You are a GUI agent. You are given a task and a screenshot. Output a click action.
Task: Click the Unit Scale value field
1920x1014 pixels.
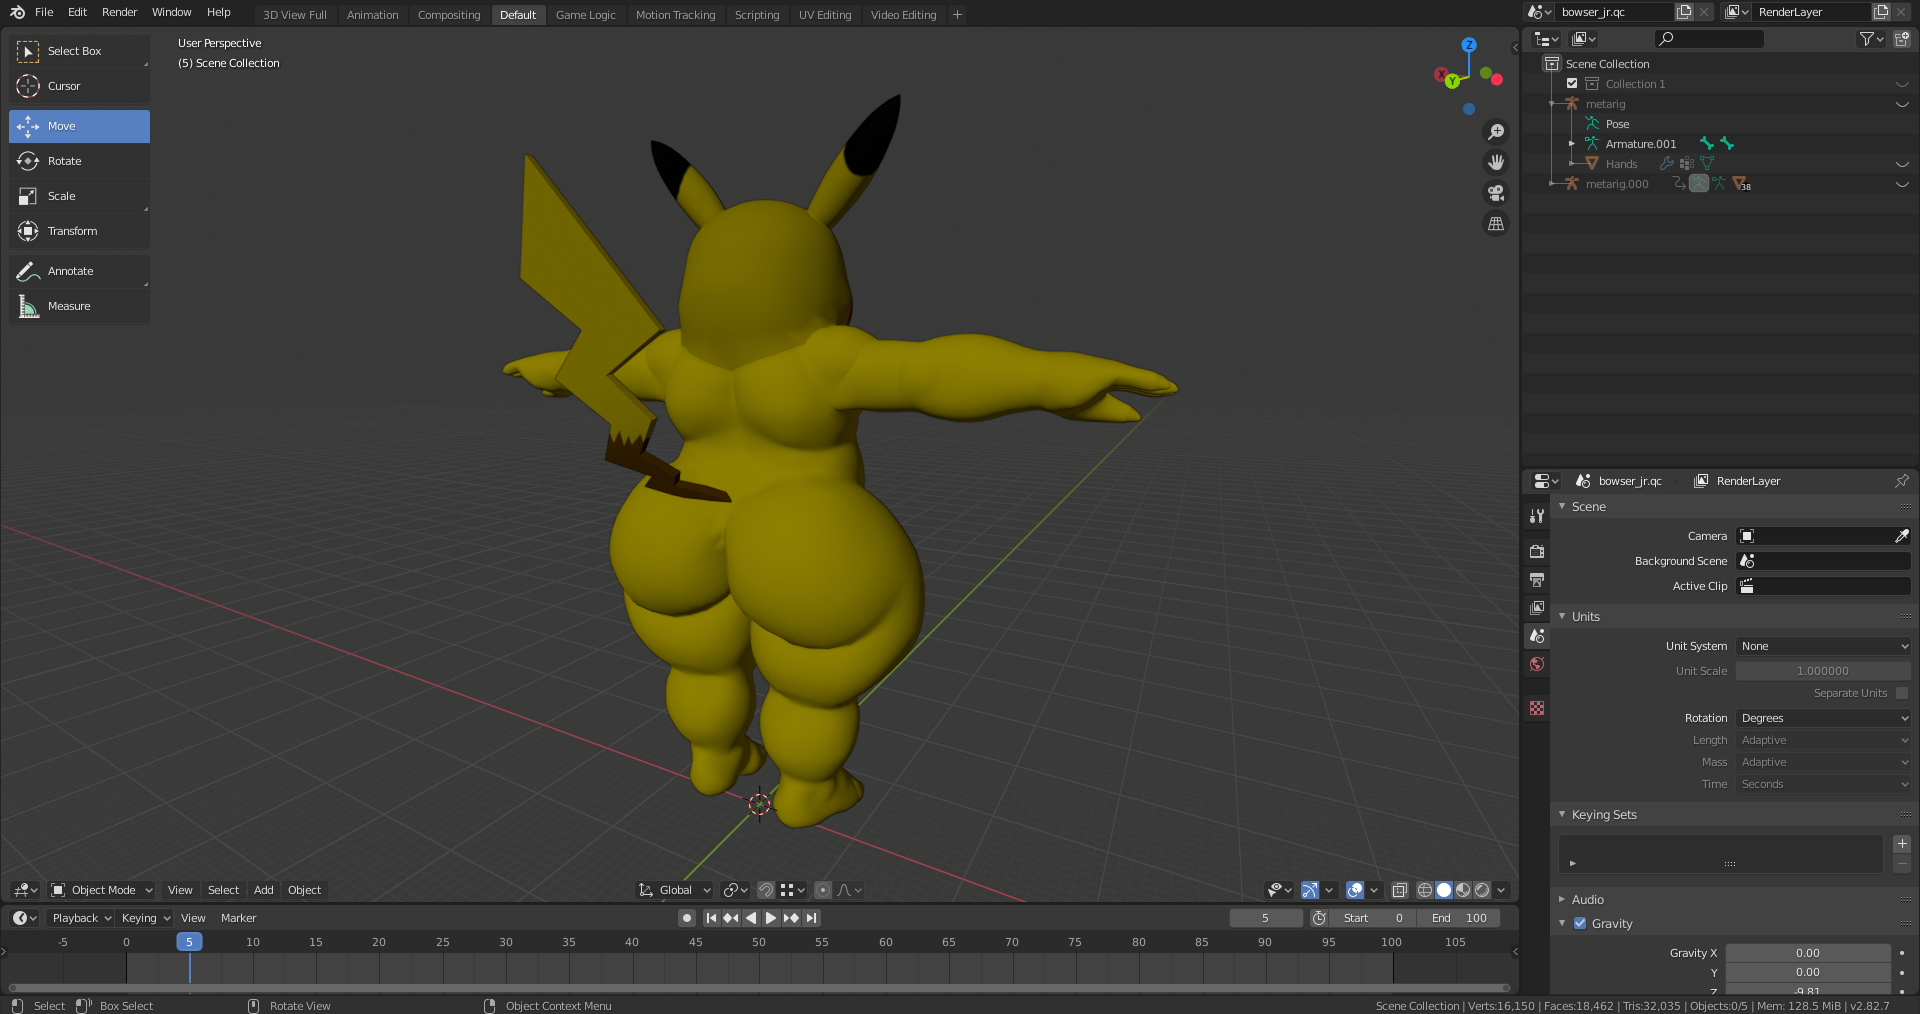pos(1823,671)
